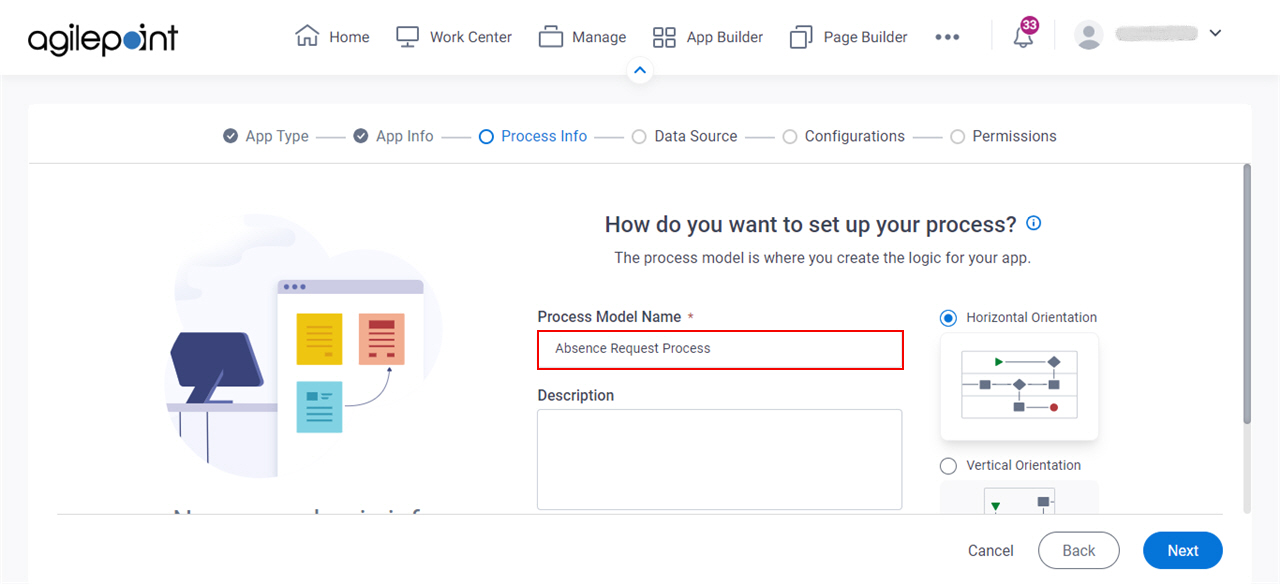Image resolution: width=1280 pixels, height=584 pixels.
Task: Click the info icon beside the heading
Action: pyautogui.click(x=1034, y=223)
